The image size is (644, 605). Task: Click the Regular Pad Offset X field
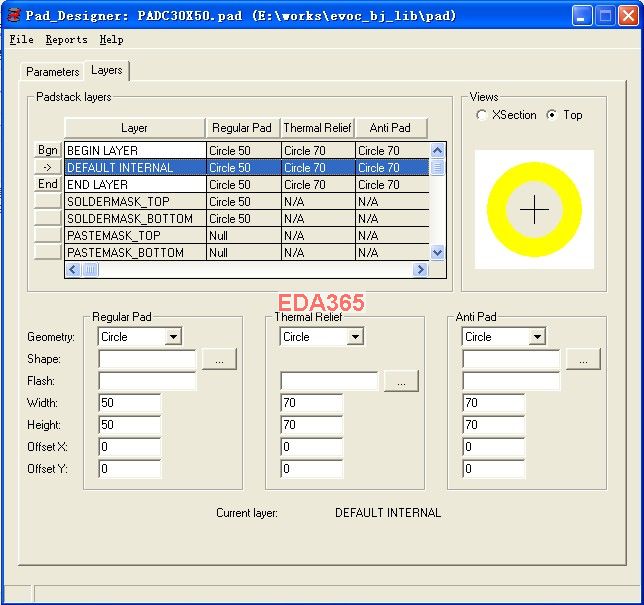130,447
